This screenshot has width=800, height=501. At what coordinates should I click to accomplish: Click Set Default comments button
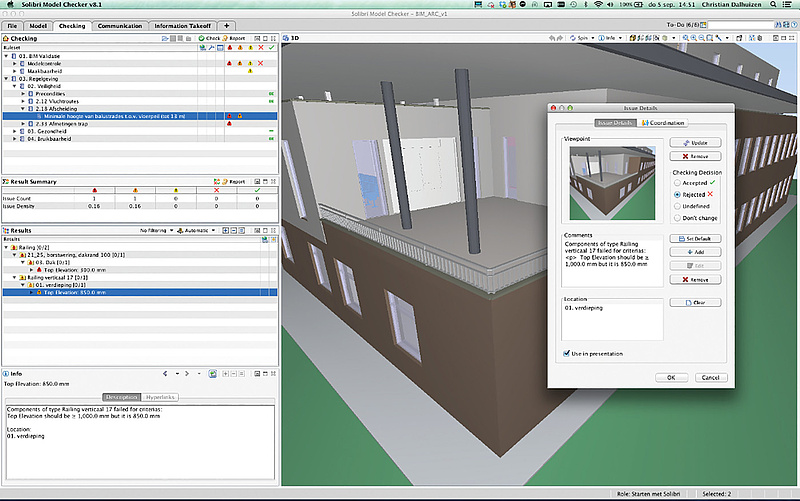695,239
